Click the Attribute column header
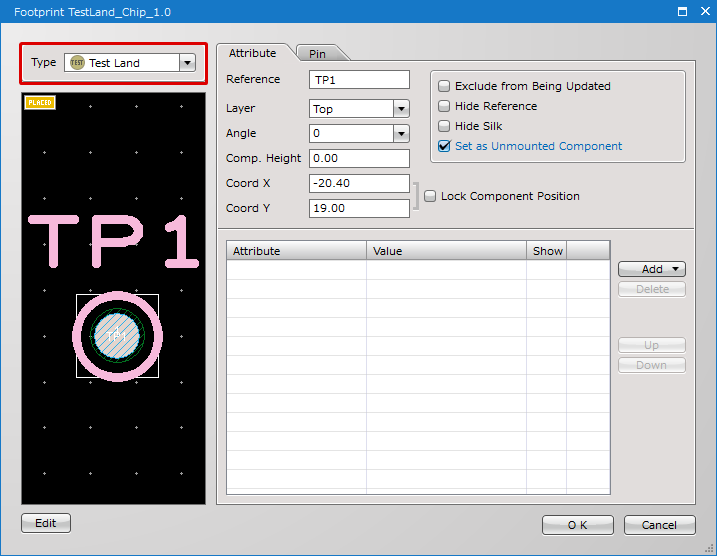The width and height of the screenshot is (717, 556). point(296,251)
